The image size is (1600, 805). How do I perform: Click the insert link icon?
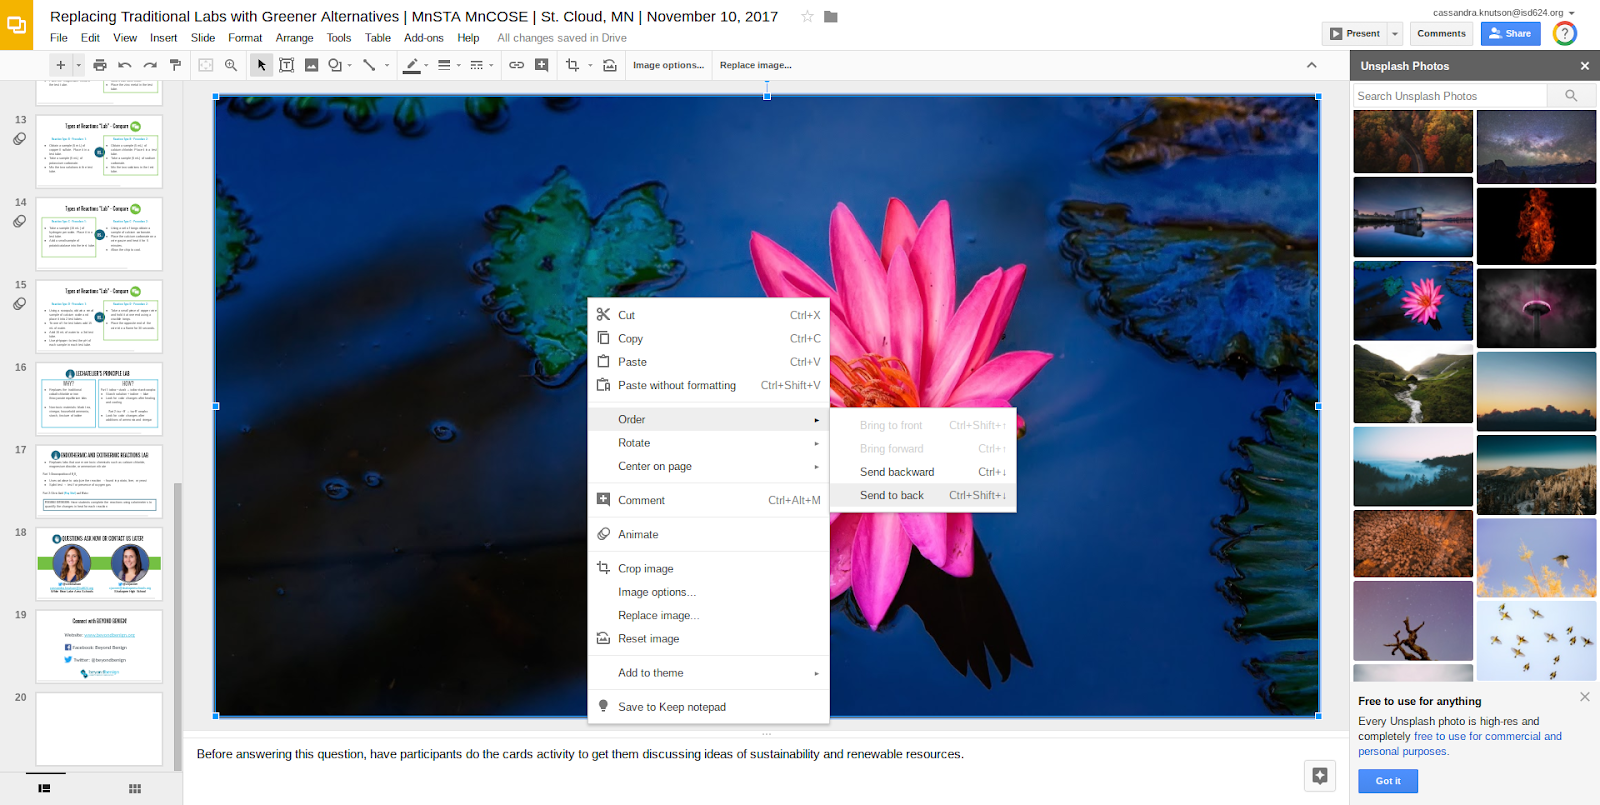click(517, 65)
